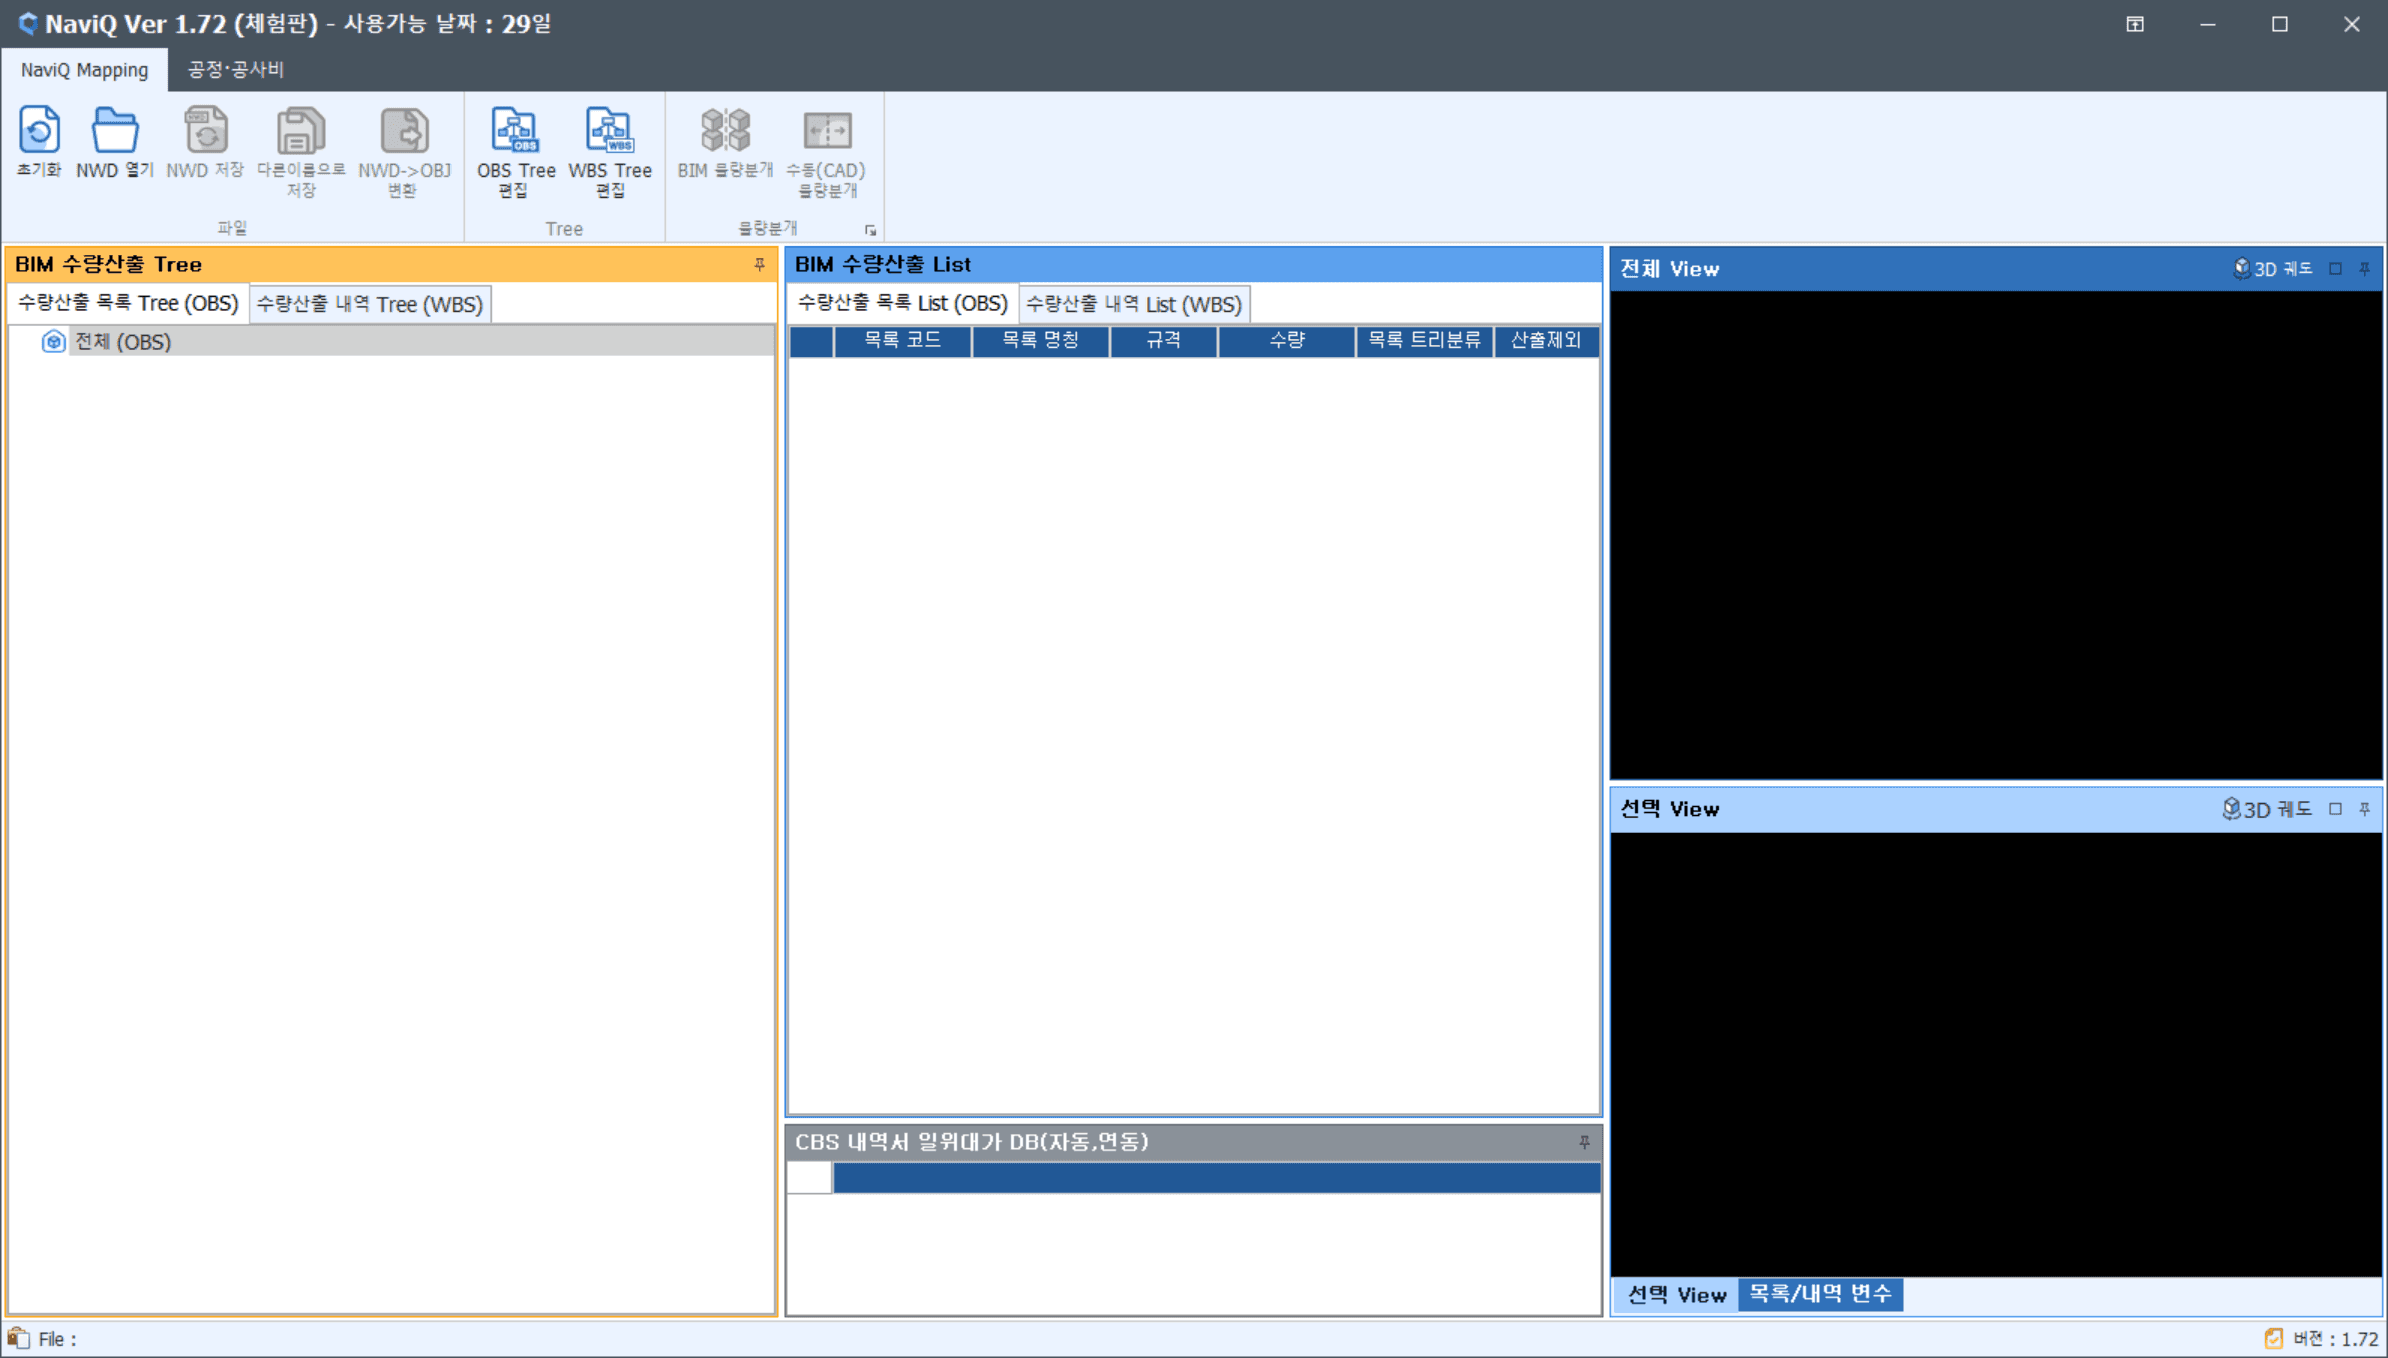
Task: Click 3D 궤도 in 전체 View
Action: [2273, 269]
